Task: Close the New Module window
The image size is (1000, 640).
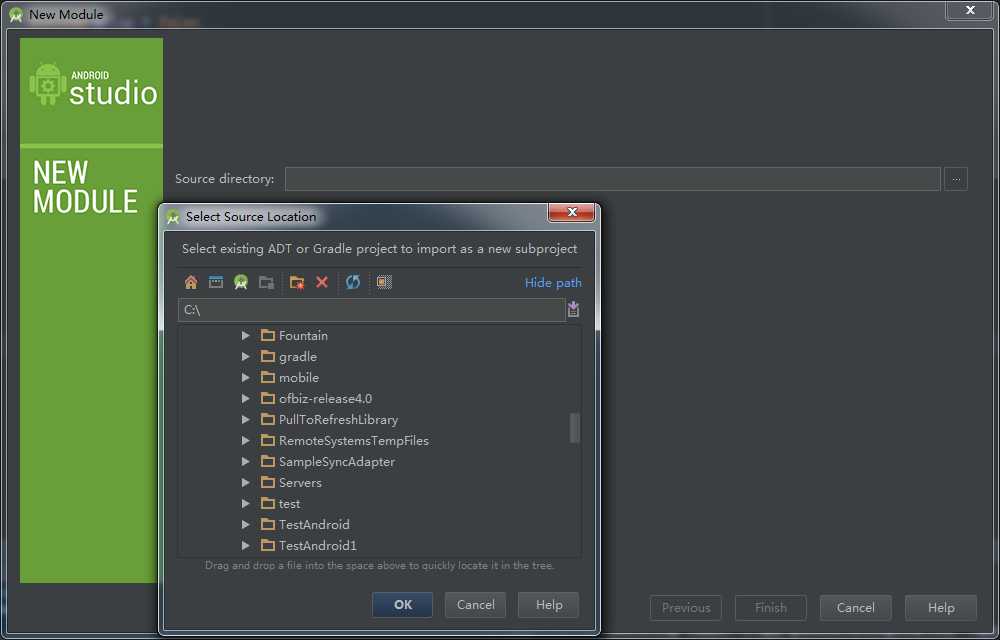Action: pos(970,10)
